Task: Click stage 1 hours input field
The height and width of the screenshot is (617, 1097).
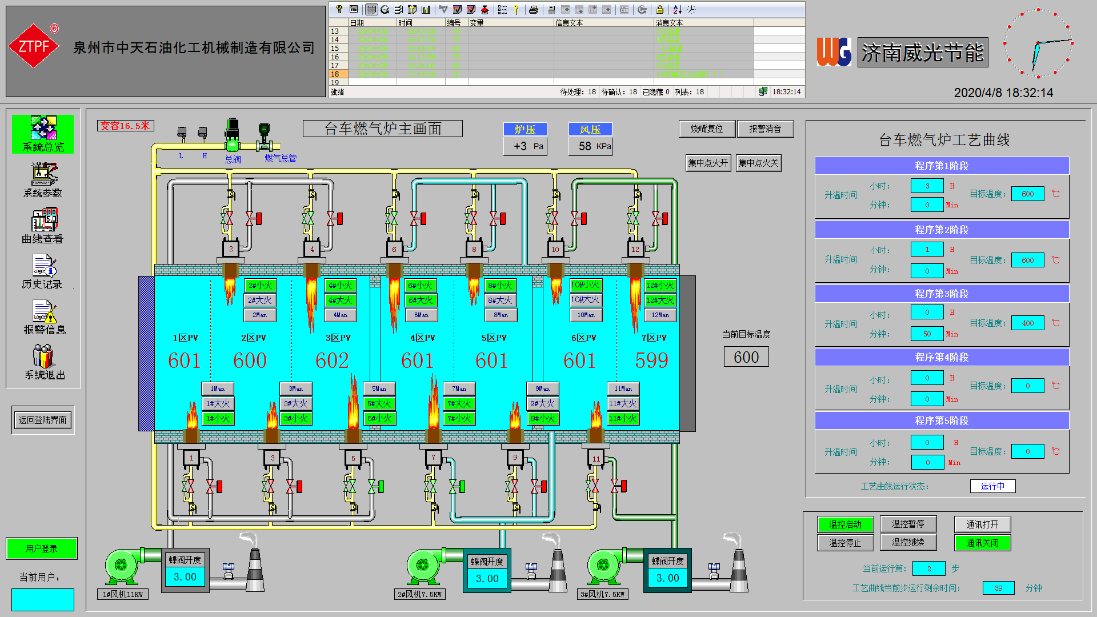Action: pos(927,186)
